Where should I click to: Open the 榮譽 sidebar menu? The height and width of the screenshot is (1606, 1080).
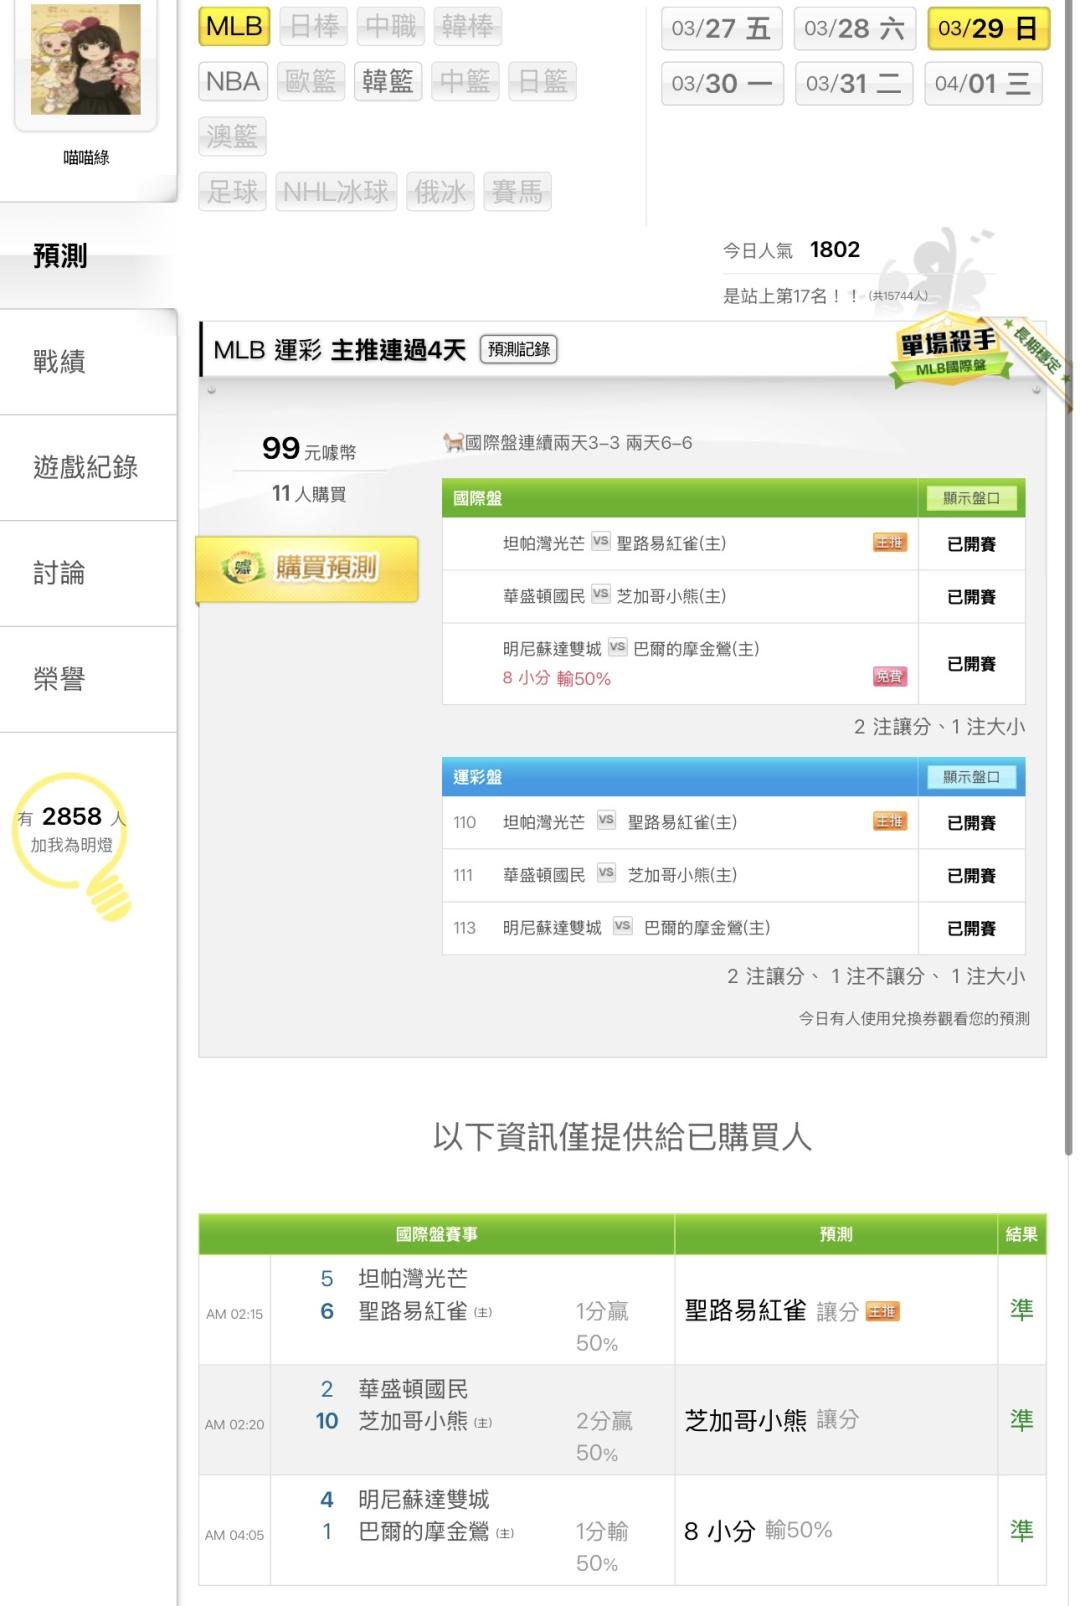(88, 680)
